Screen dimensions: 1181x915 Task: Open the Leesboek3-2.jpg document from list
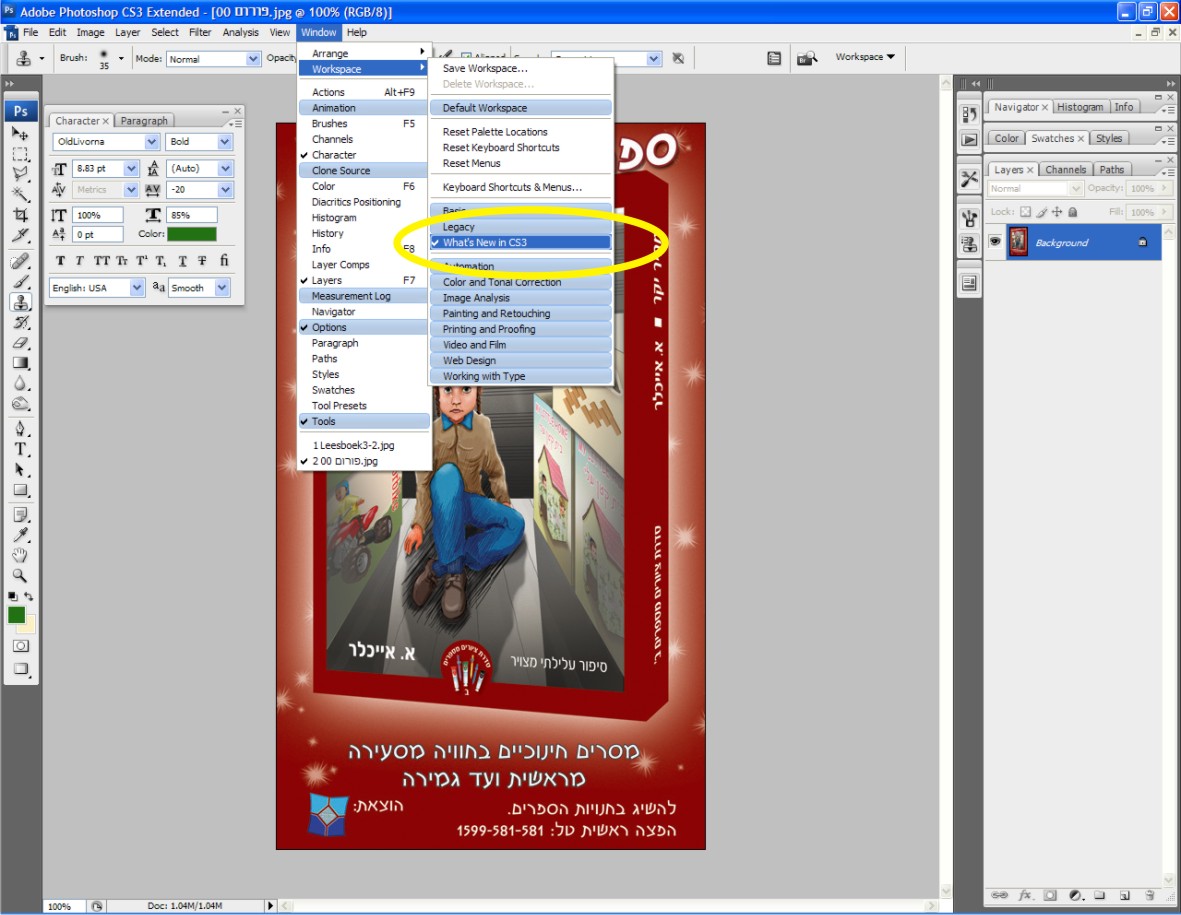(x=364, y=445)
